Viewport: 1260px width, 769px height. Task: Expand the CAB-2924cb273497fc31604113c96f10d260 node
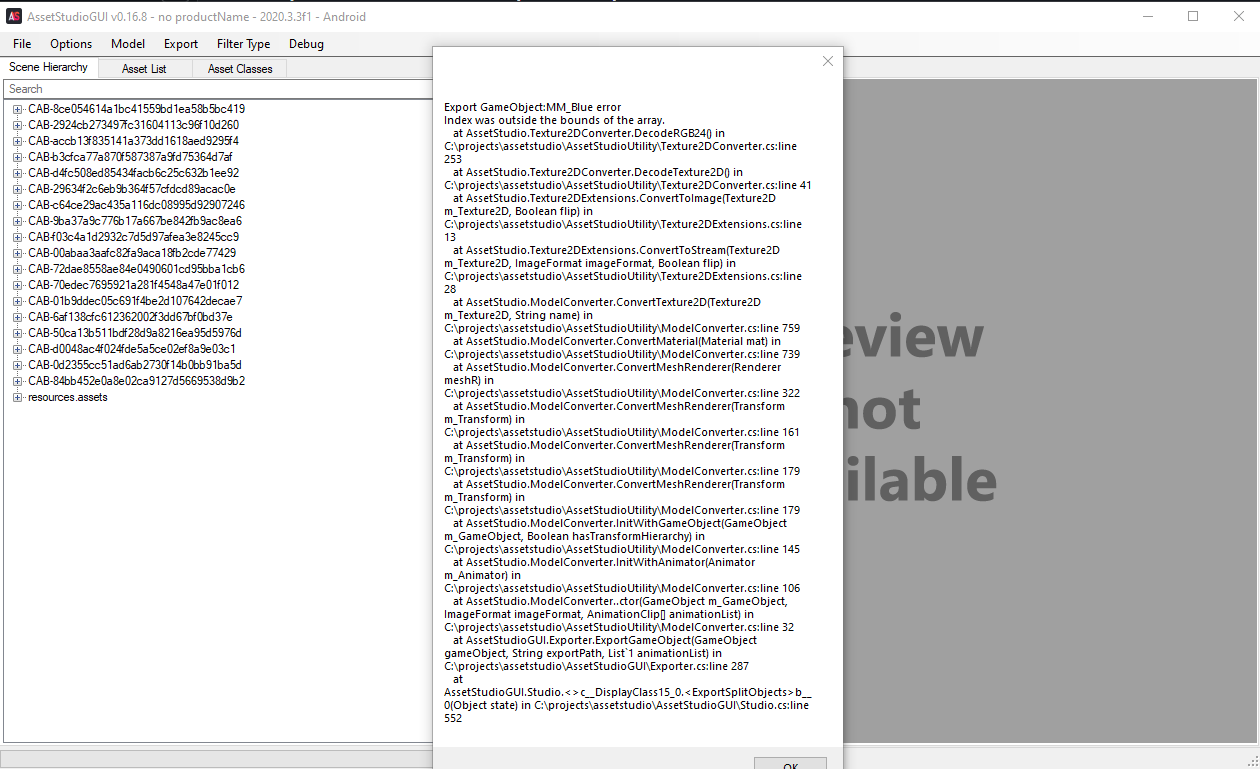(x=15, y=124)
